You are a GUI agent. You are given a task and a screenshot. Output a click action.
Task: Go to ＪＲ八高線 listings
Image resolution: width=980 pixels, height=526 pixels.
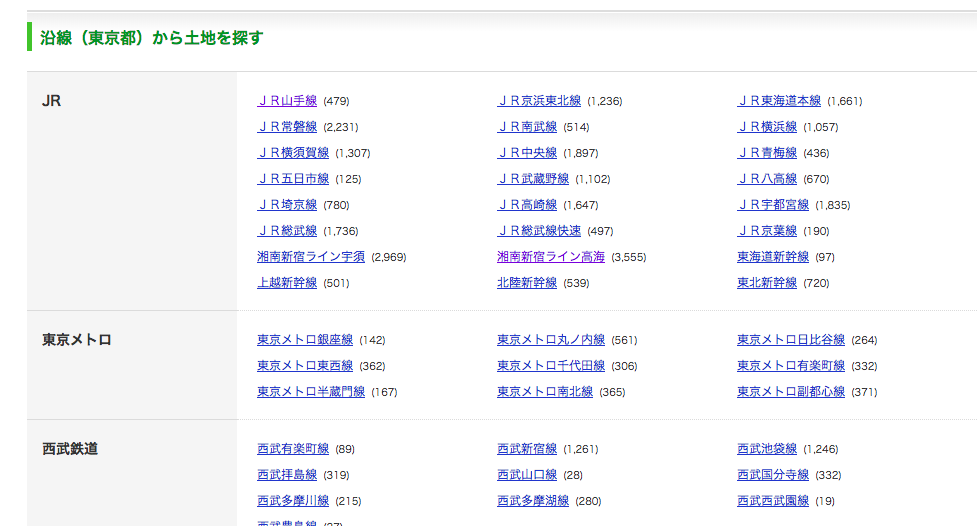point(767,179)
